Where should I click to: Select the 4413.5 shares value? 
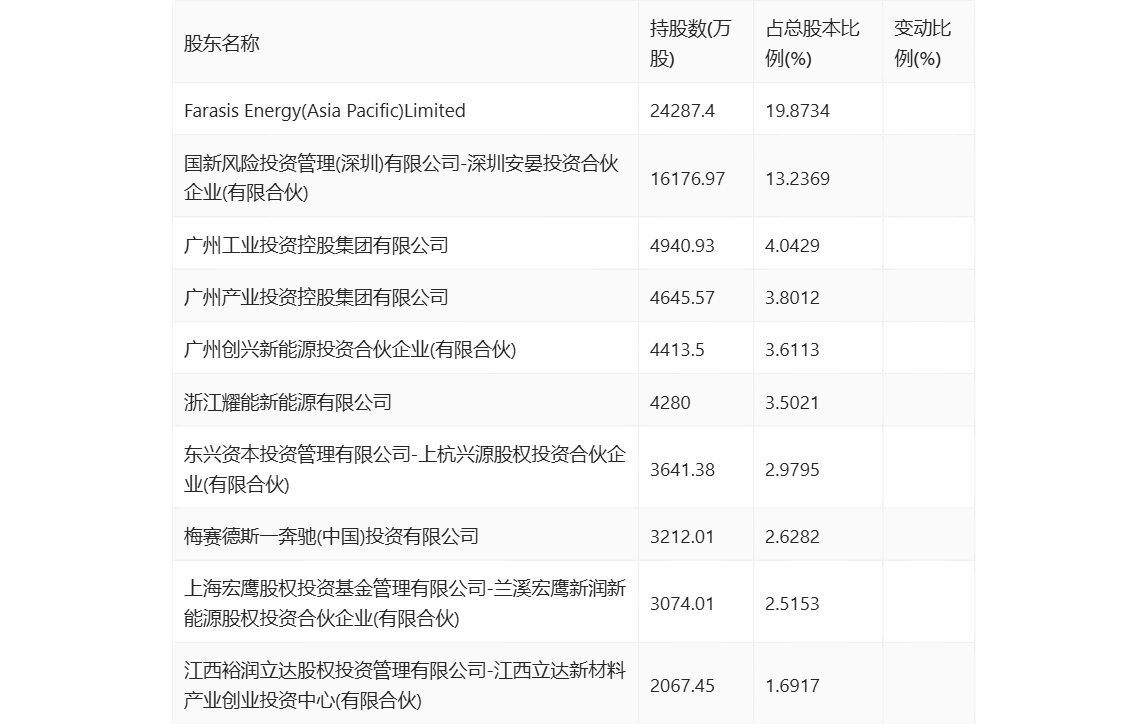(x=677, y=350)
